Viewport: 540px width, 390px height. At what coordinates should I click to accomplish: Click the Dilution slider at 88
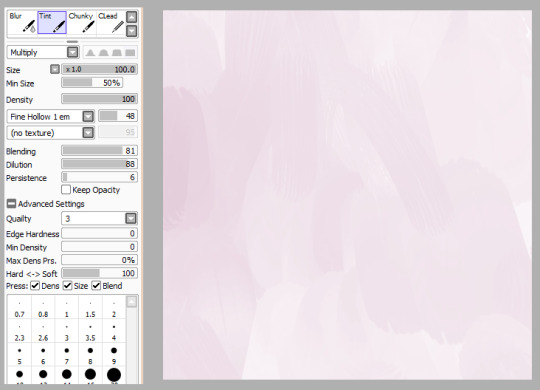(100, 164)
